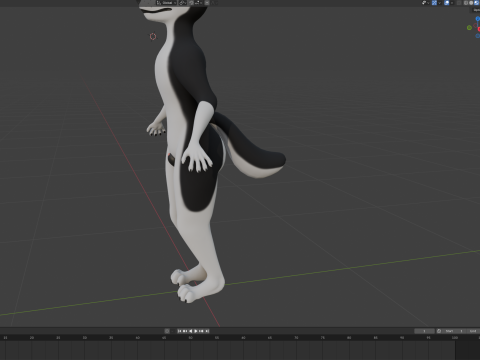480x360 pixels.
Task: Open object type visibility menu
Action: pos(426,3)
